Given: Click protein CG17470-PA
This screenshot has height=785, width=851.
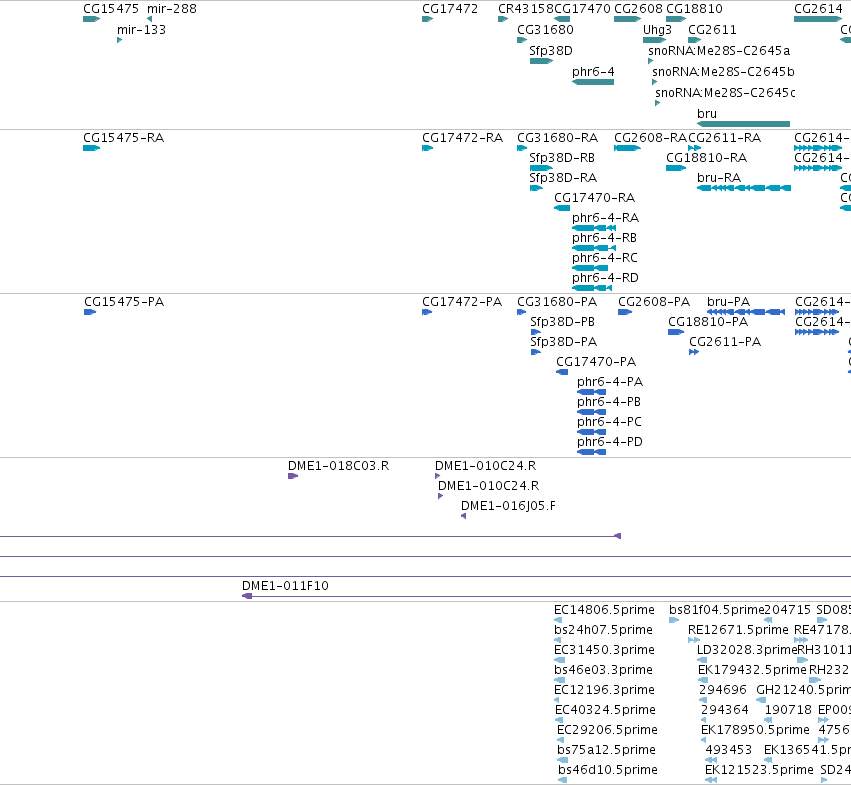Looking at the screenshot, I should 562,372.
